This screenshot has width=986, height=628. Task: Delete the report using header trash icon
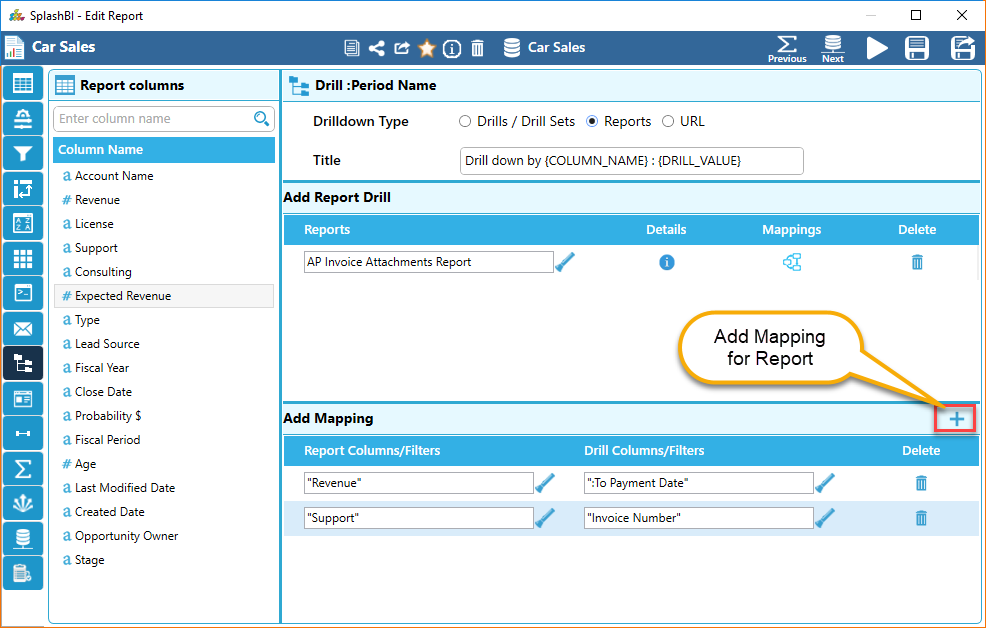[477, 48]
